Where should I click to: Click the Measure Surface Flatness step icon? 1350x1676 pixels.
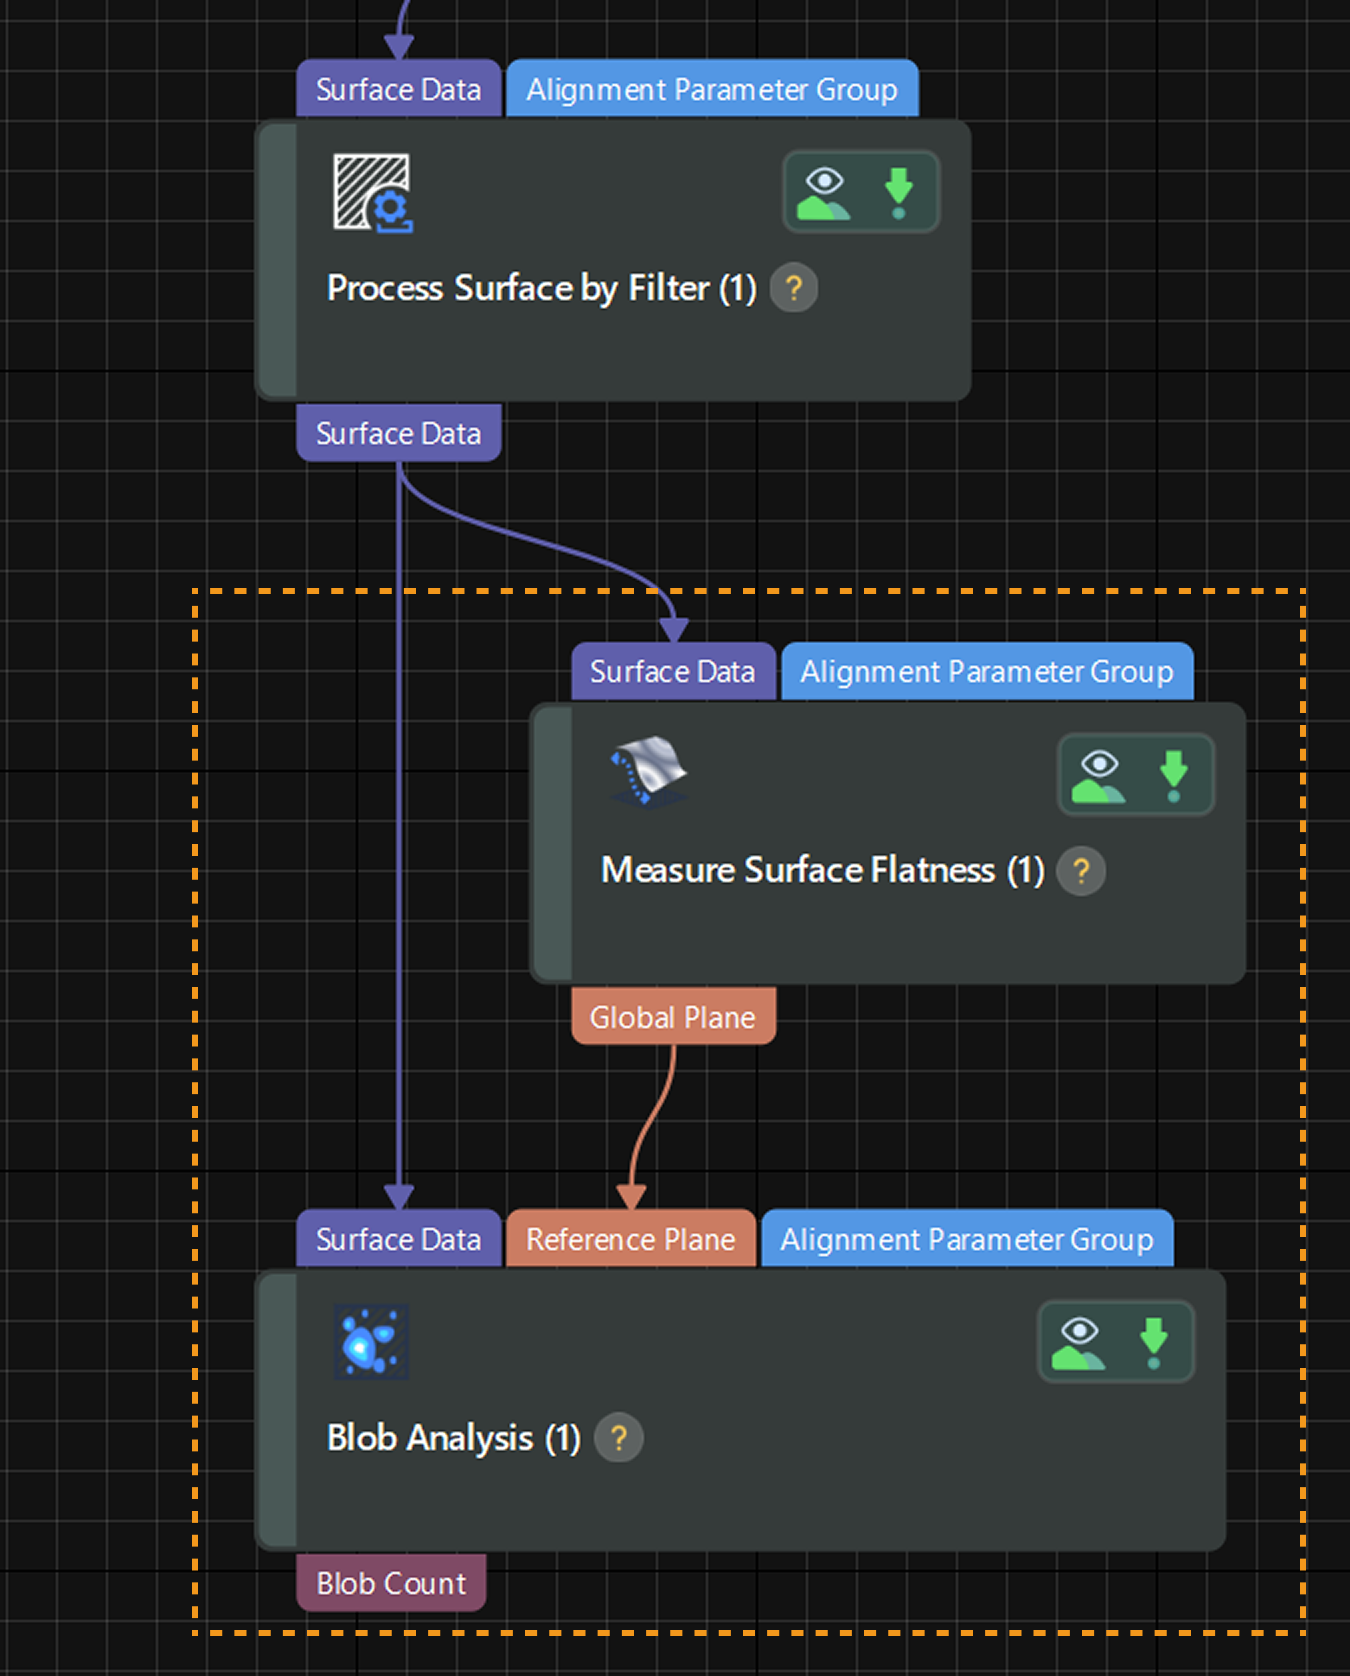[x=648, y=771]
